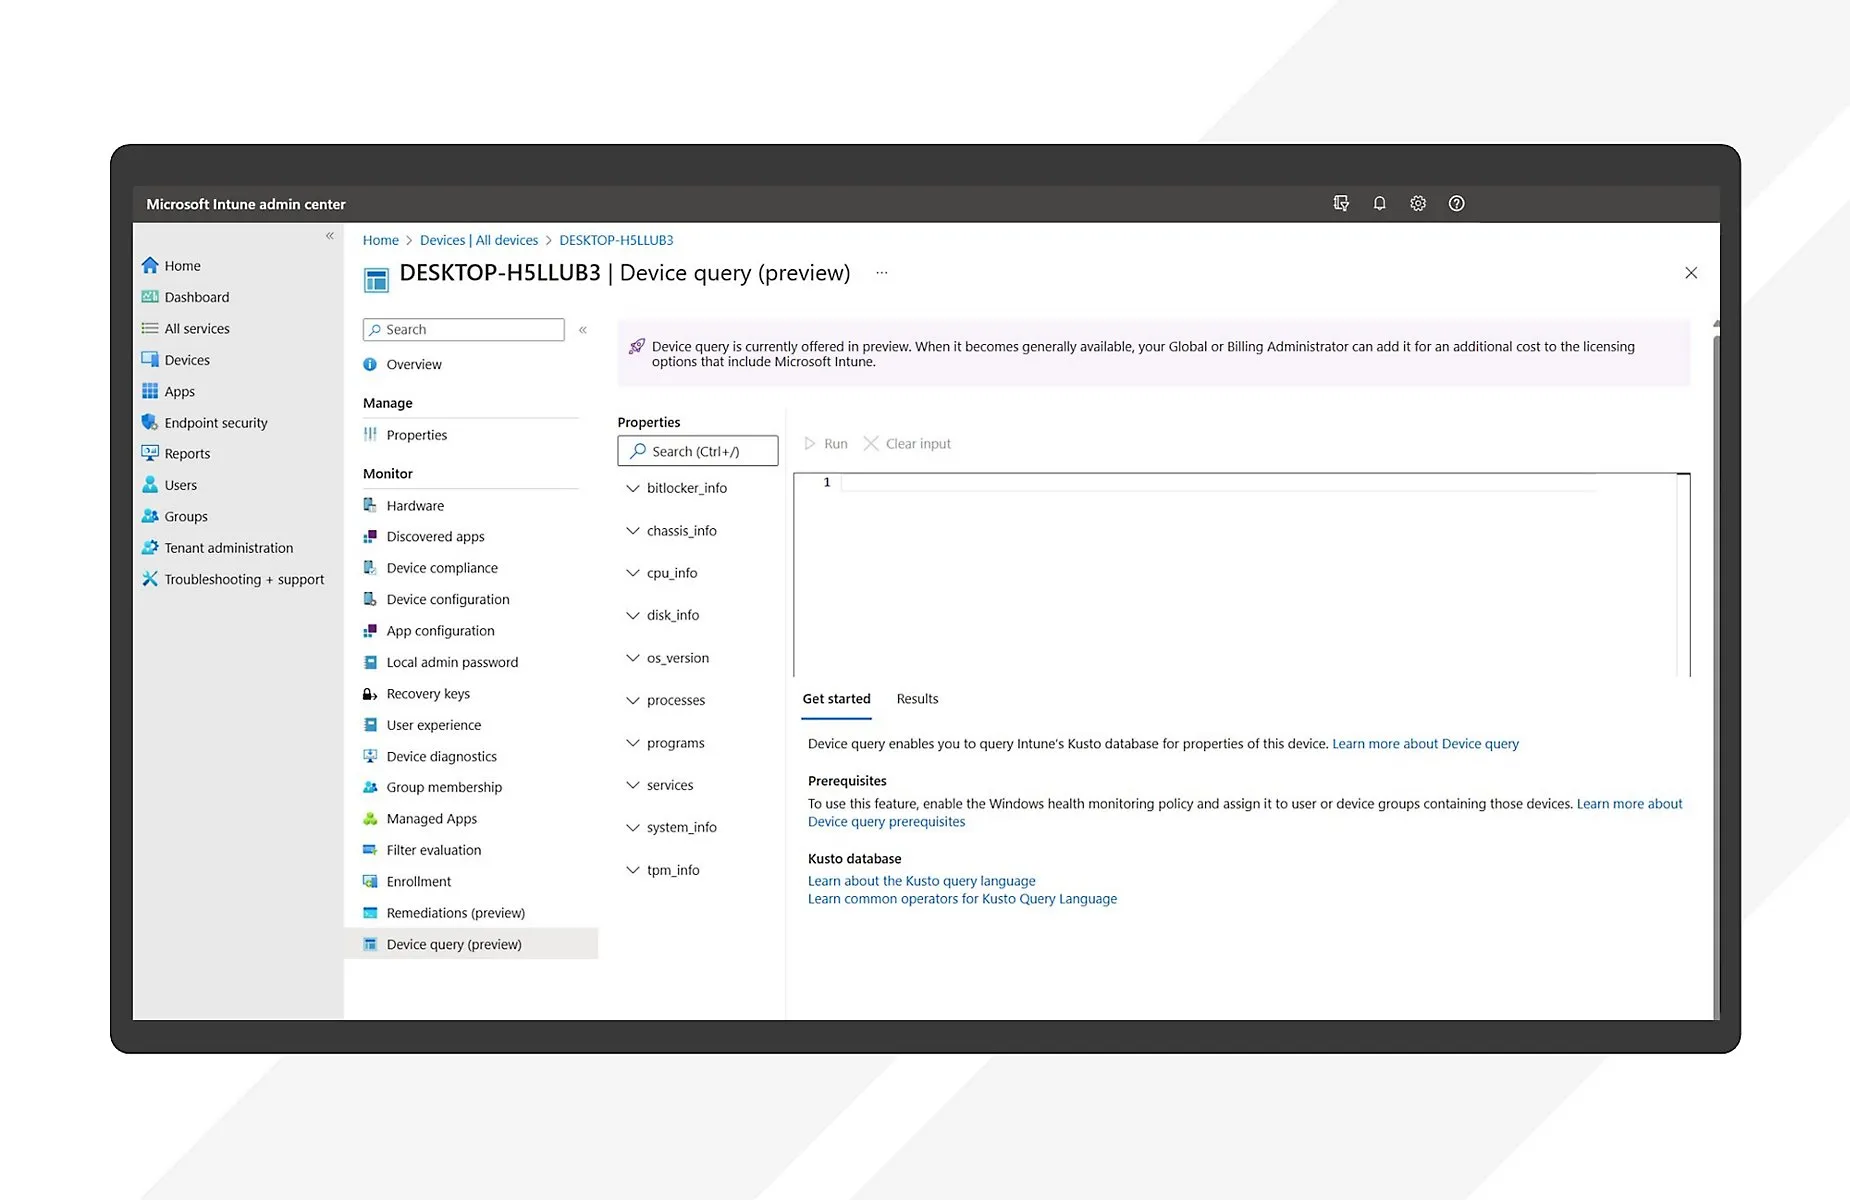The height and width of the screenshot is (1200, 1850).
Task: Open the Home icon in sidebar
Action: coord(150,265)
